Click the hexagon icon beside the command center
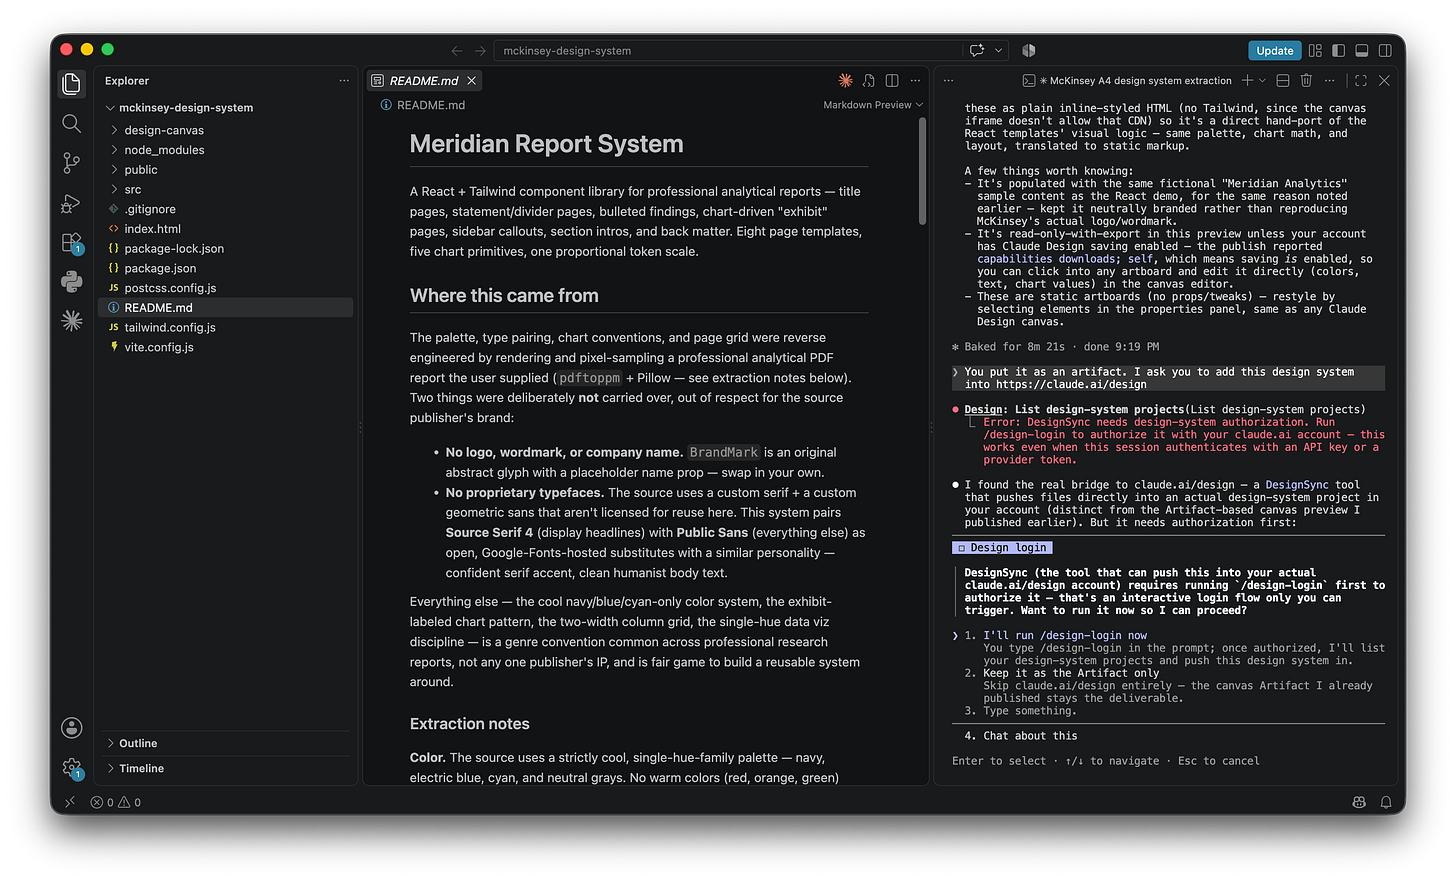This screenshot has width=1456, height=881. (x=1029, y=50)
